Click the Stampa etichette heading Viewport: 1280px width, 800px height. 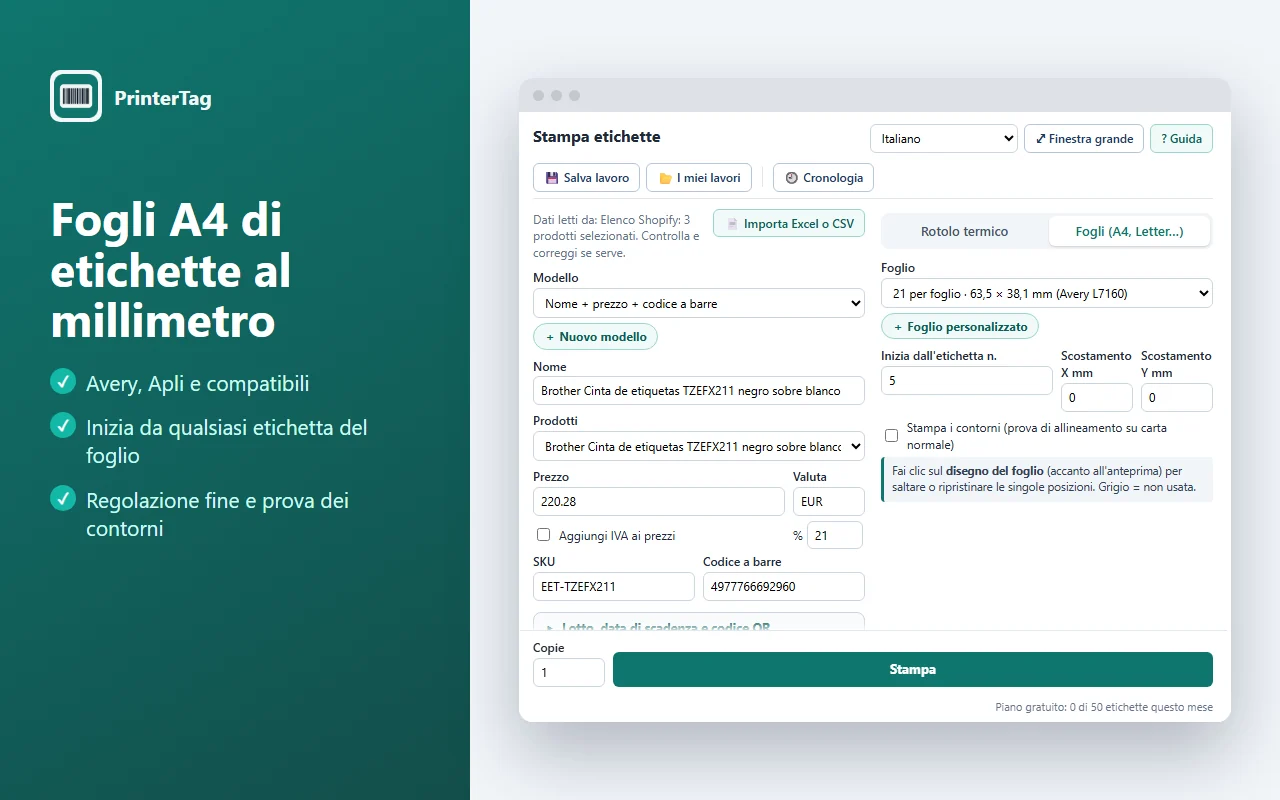(x=597, y=137)
